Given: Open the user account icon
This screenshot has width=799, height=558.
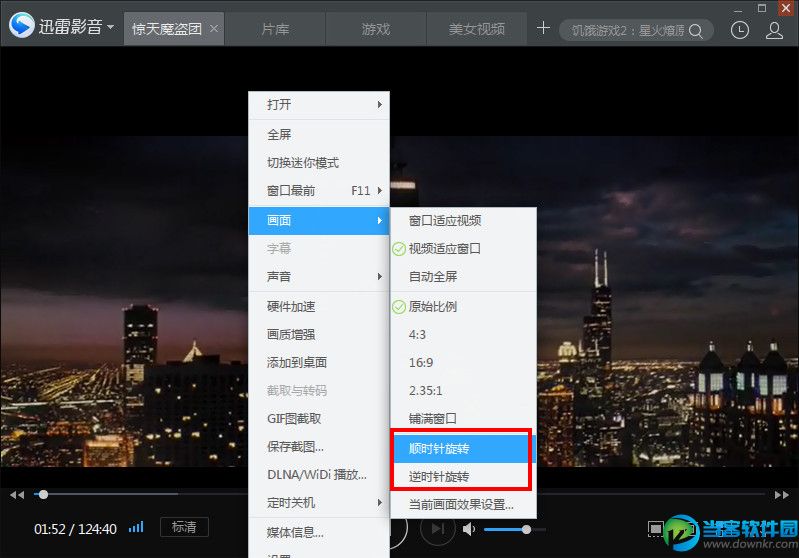Looking at the screenshot, I should pos(774,30).
